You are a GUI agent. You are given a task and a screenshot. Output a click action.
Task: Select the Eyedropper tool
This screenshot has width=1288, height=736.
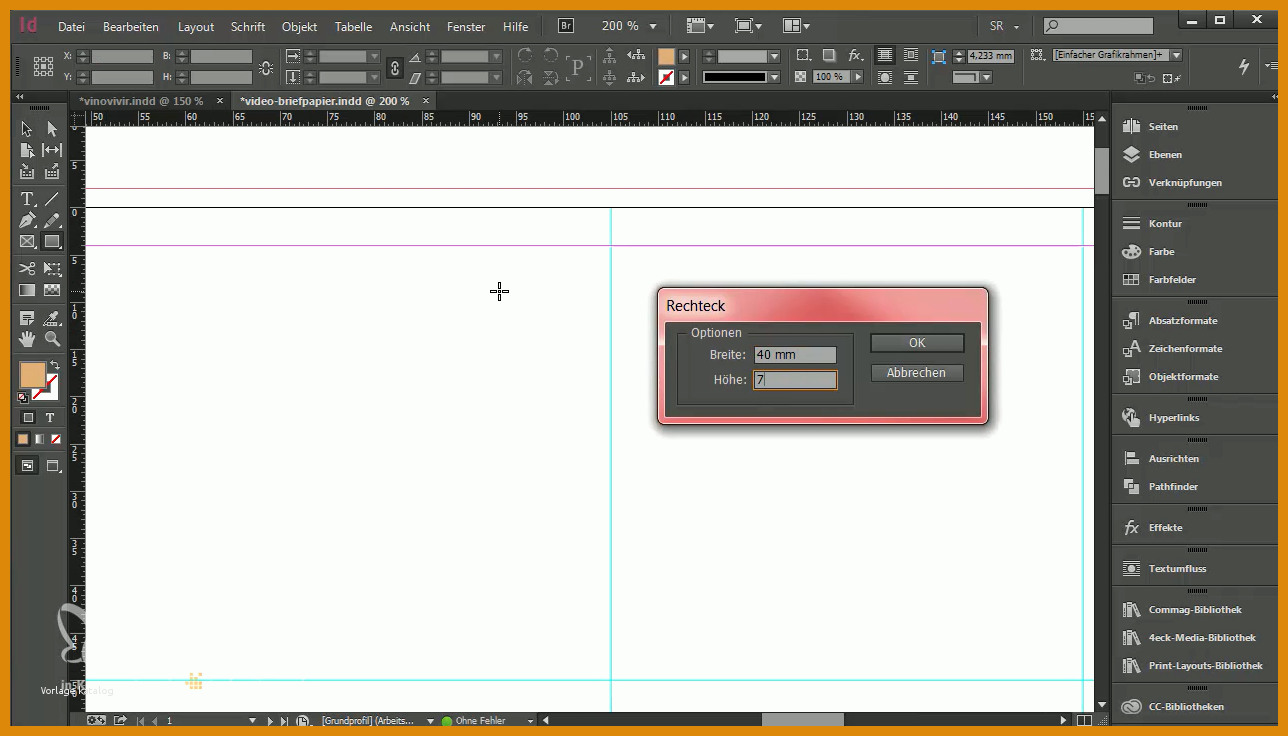(x=52, y=318)
